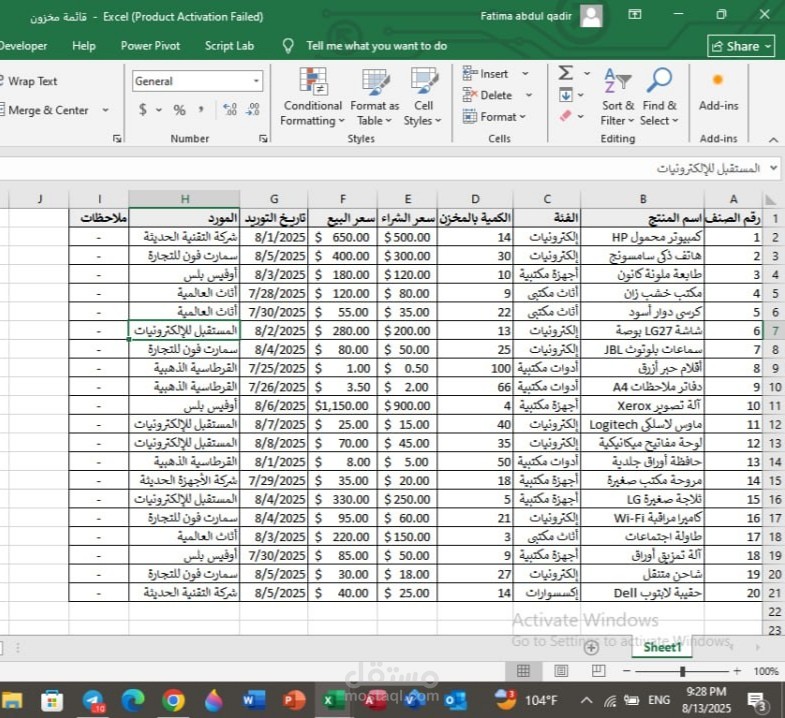Select column H header
The height and width of the screenshot is (718, 785).
click(x=184, y=199)
